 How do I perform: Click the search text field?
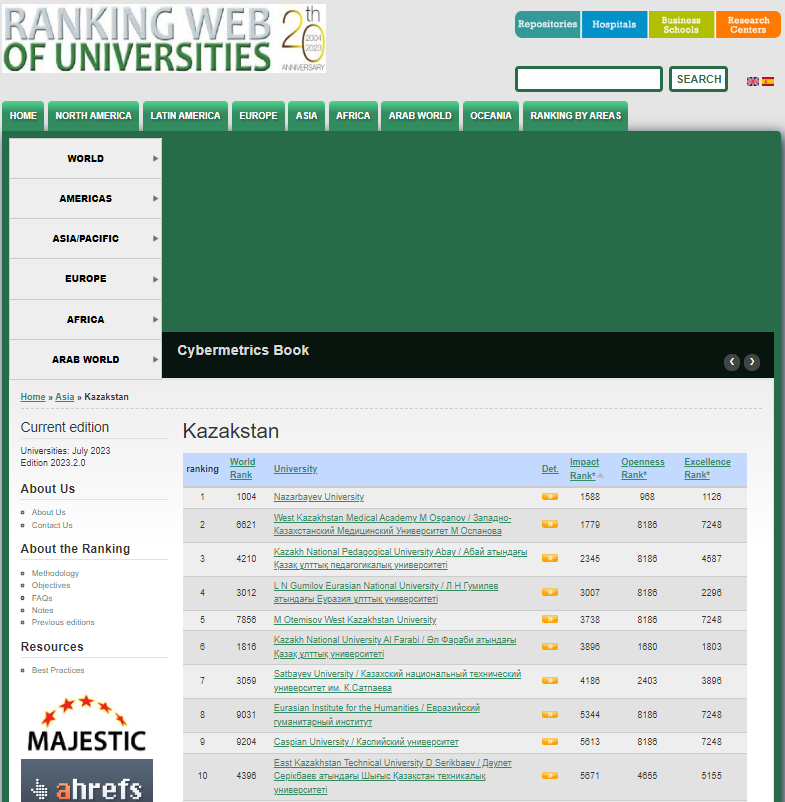click(x=588, y=79)
